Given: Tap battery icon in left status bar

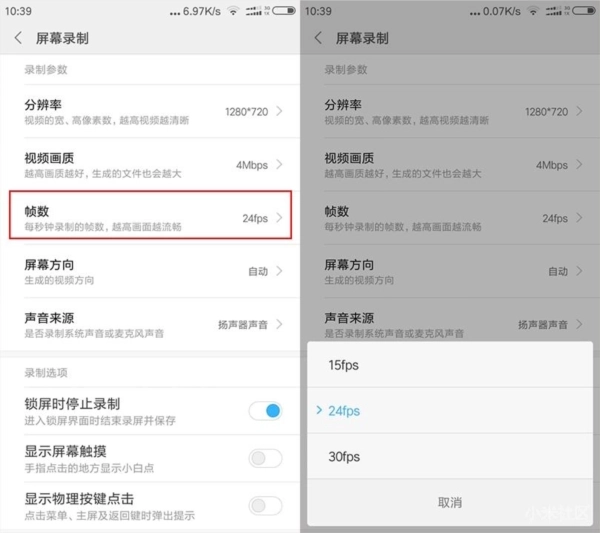Looking at the screenshot, I should [x=284, y=10].
